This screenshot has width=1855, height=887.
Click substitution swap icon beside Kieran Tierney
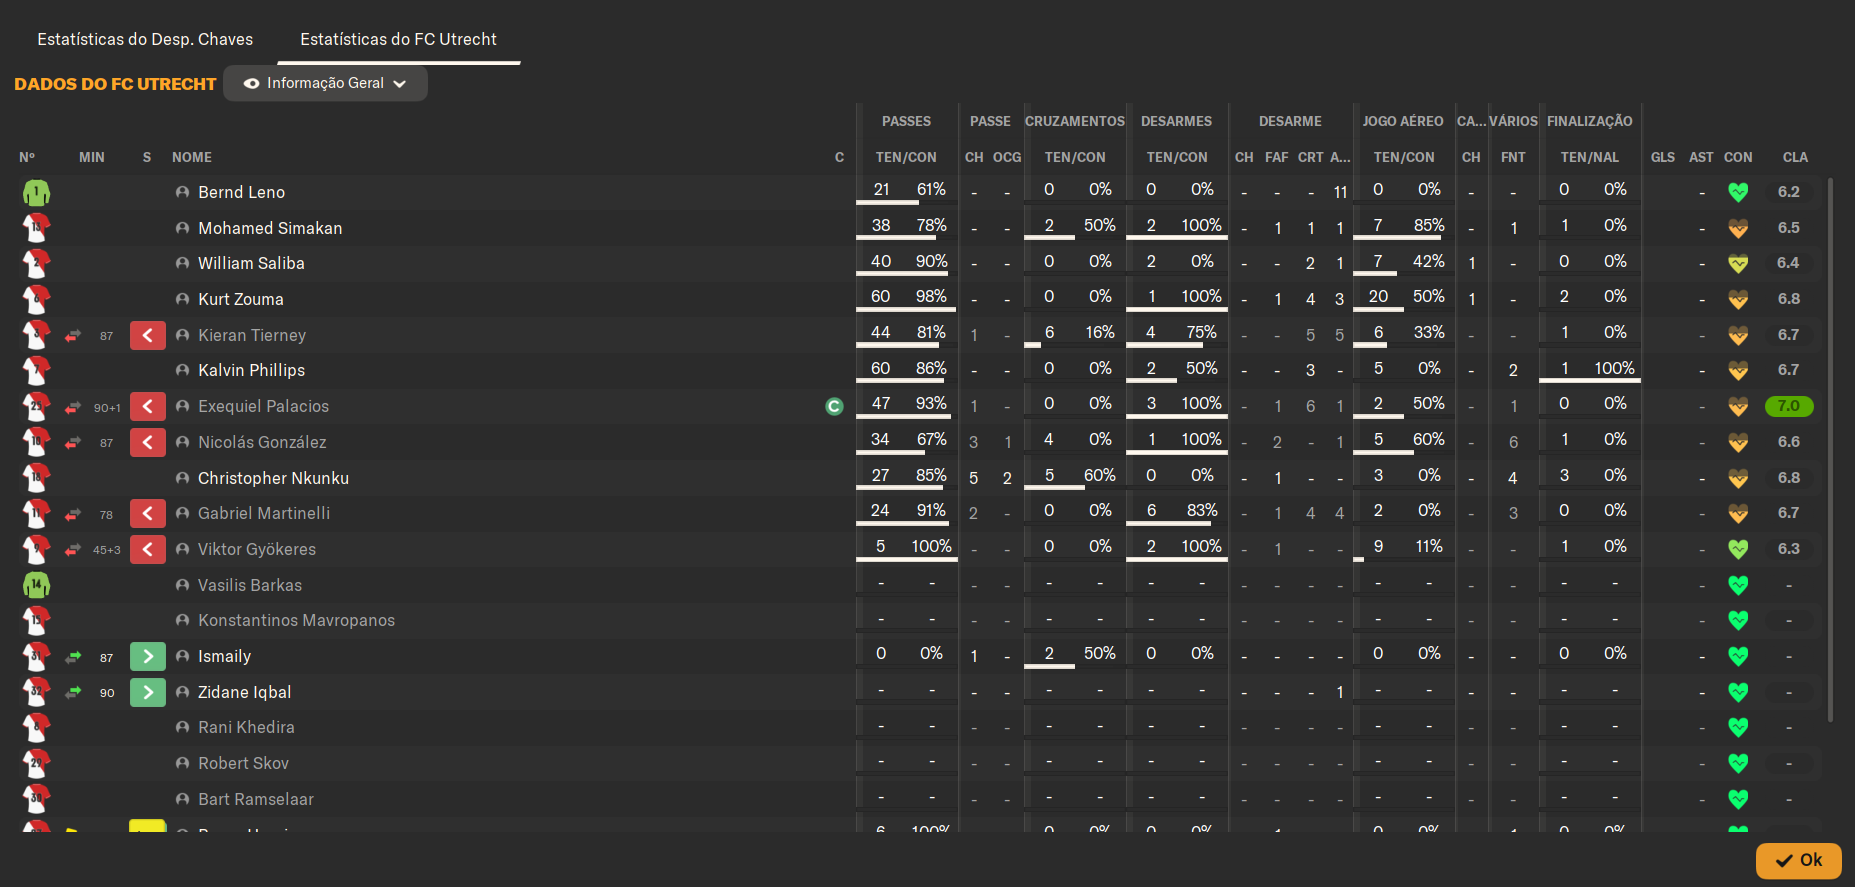pos(73,336)
